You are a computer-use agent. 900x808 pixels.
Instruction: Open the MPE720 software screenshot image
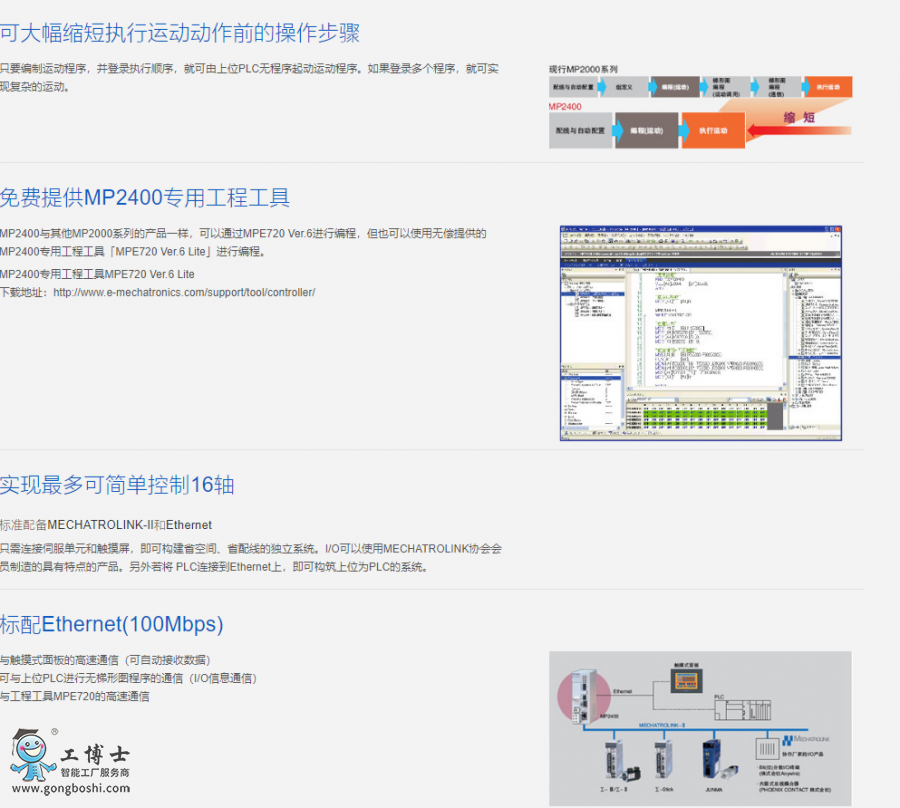tap(701, 333)
